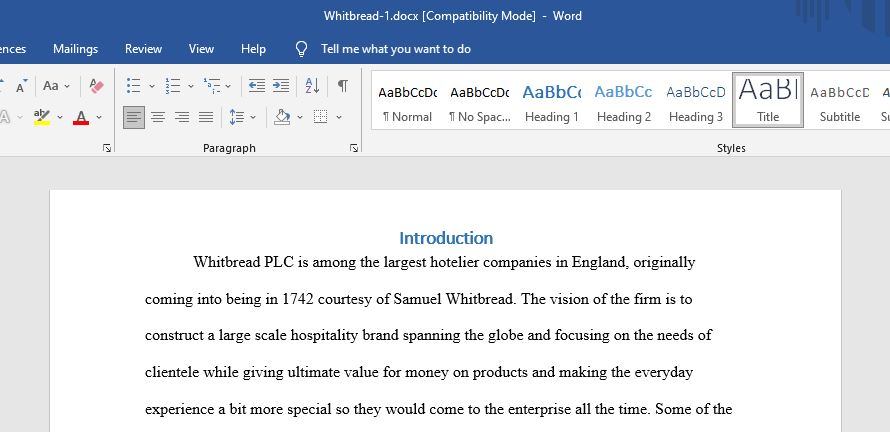Screen dimensions: 890x432
Task: Open the Change Case dropdown arrow
Action: [x=67, y=86]
